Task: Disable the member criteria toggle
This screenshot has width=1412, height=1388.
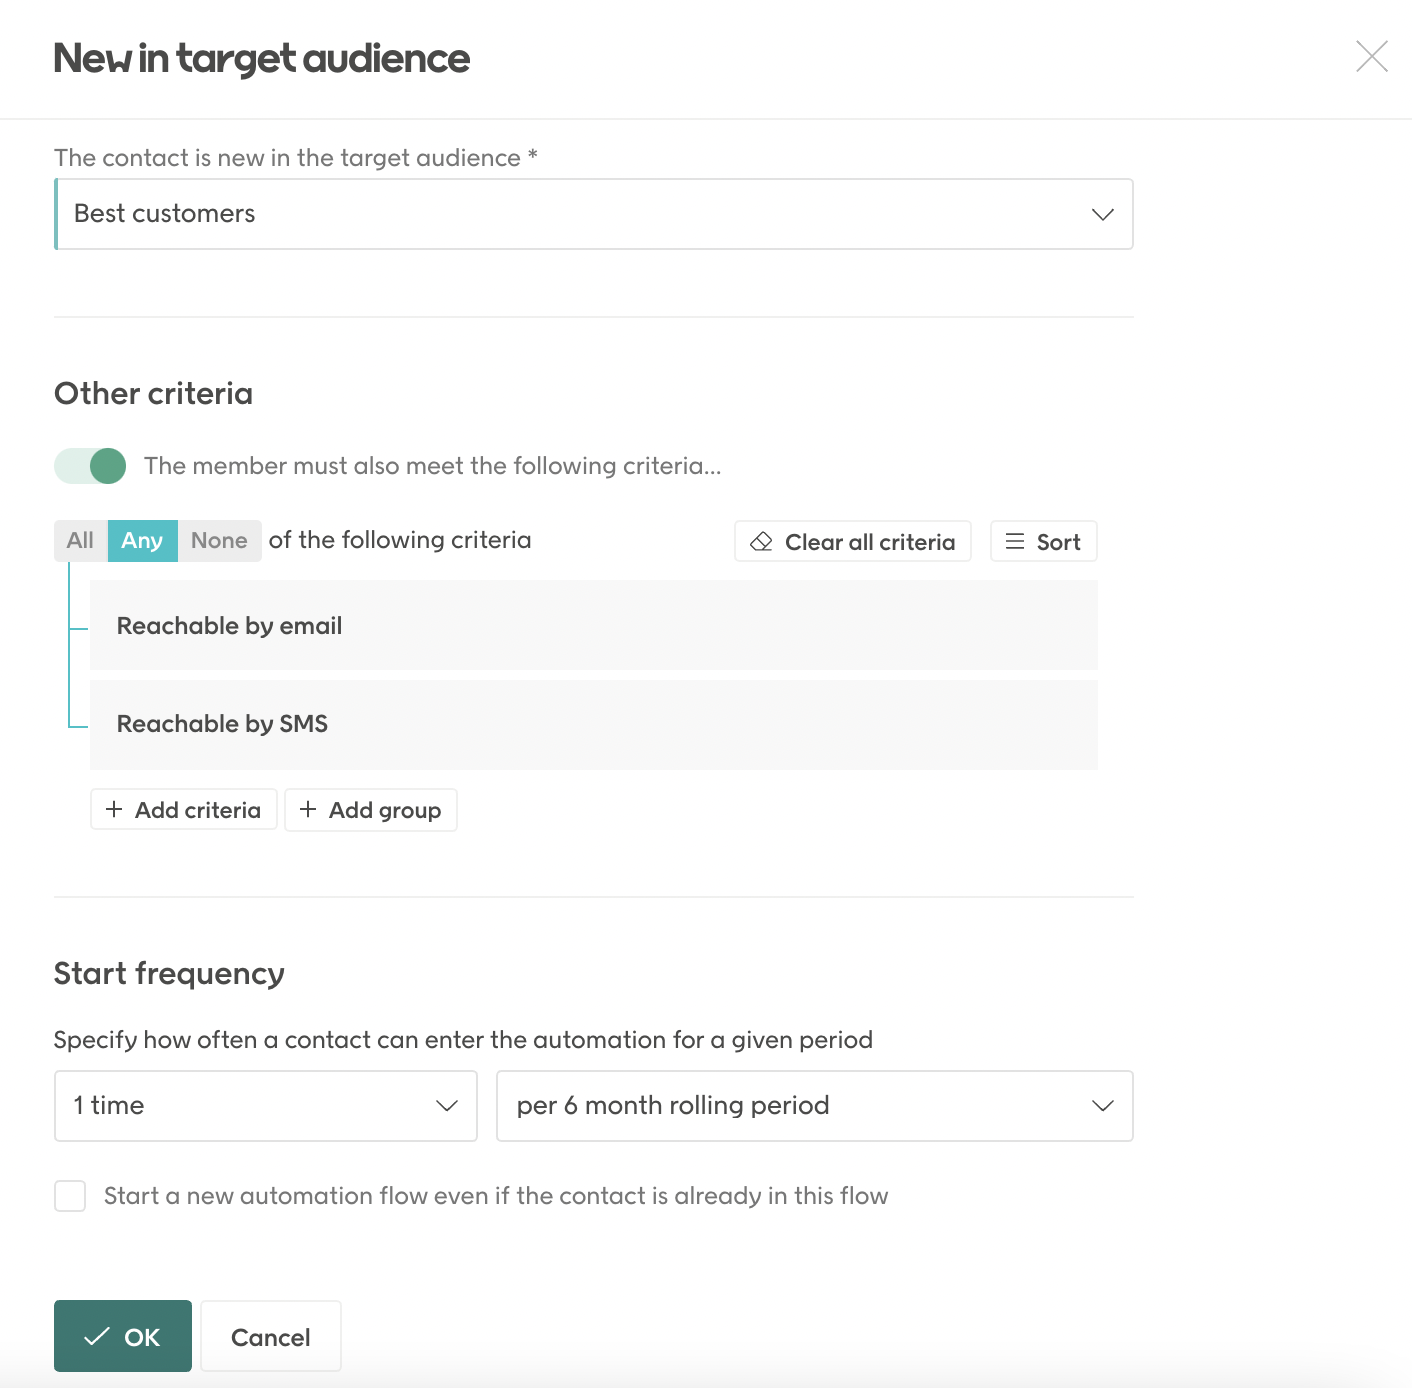Action: click(89, 465)
